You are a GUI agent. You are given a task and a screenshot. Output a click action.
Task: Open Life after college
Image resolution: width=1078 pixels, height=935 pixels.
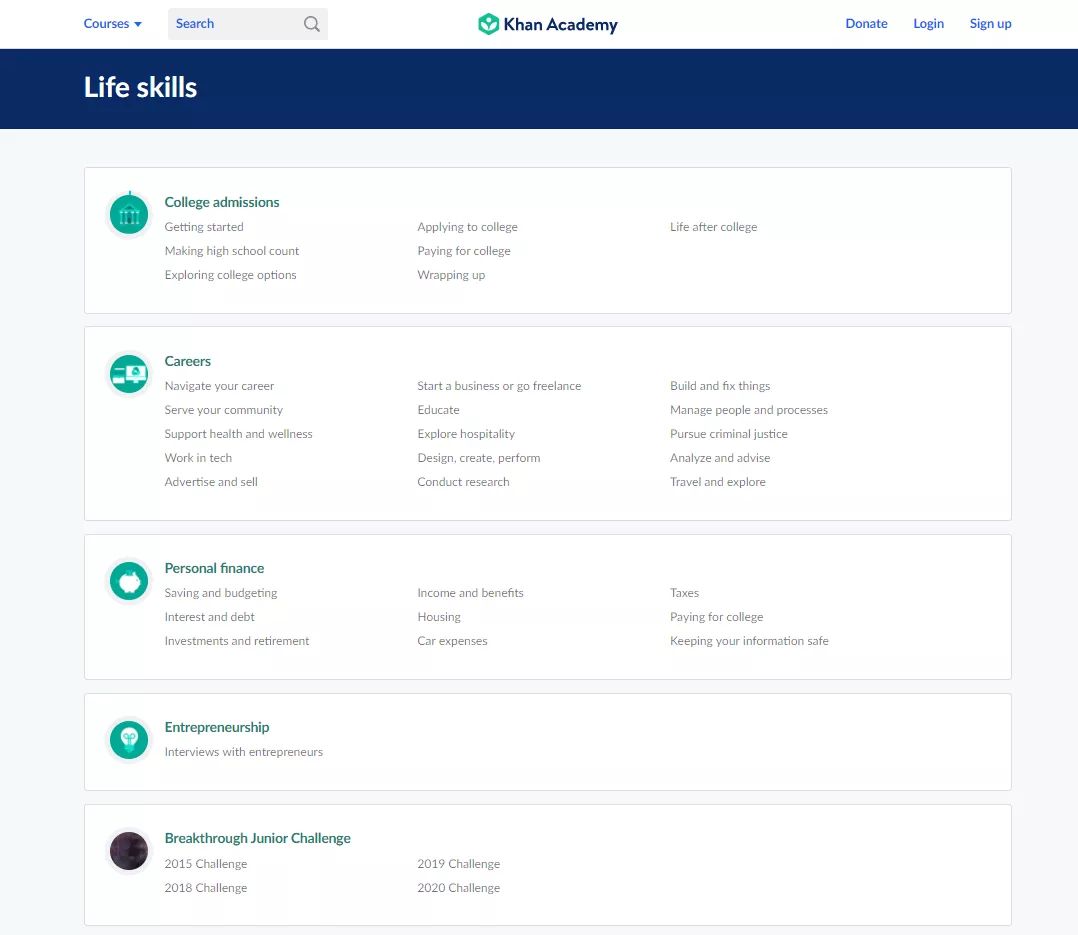[x=714, y=227]
